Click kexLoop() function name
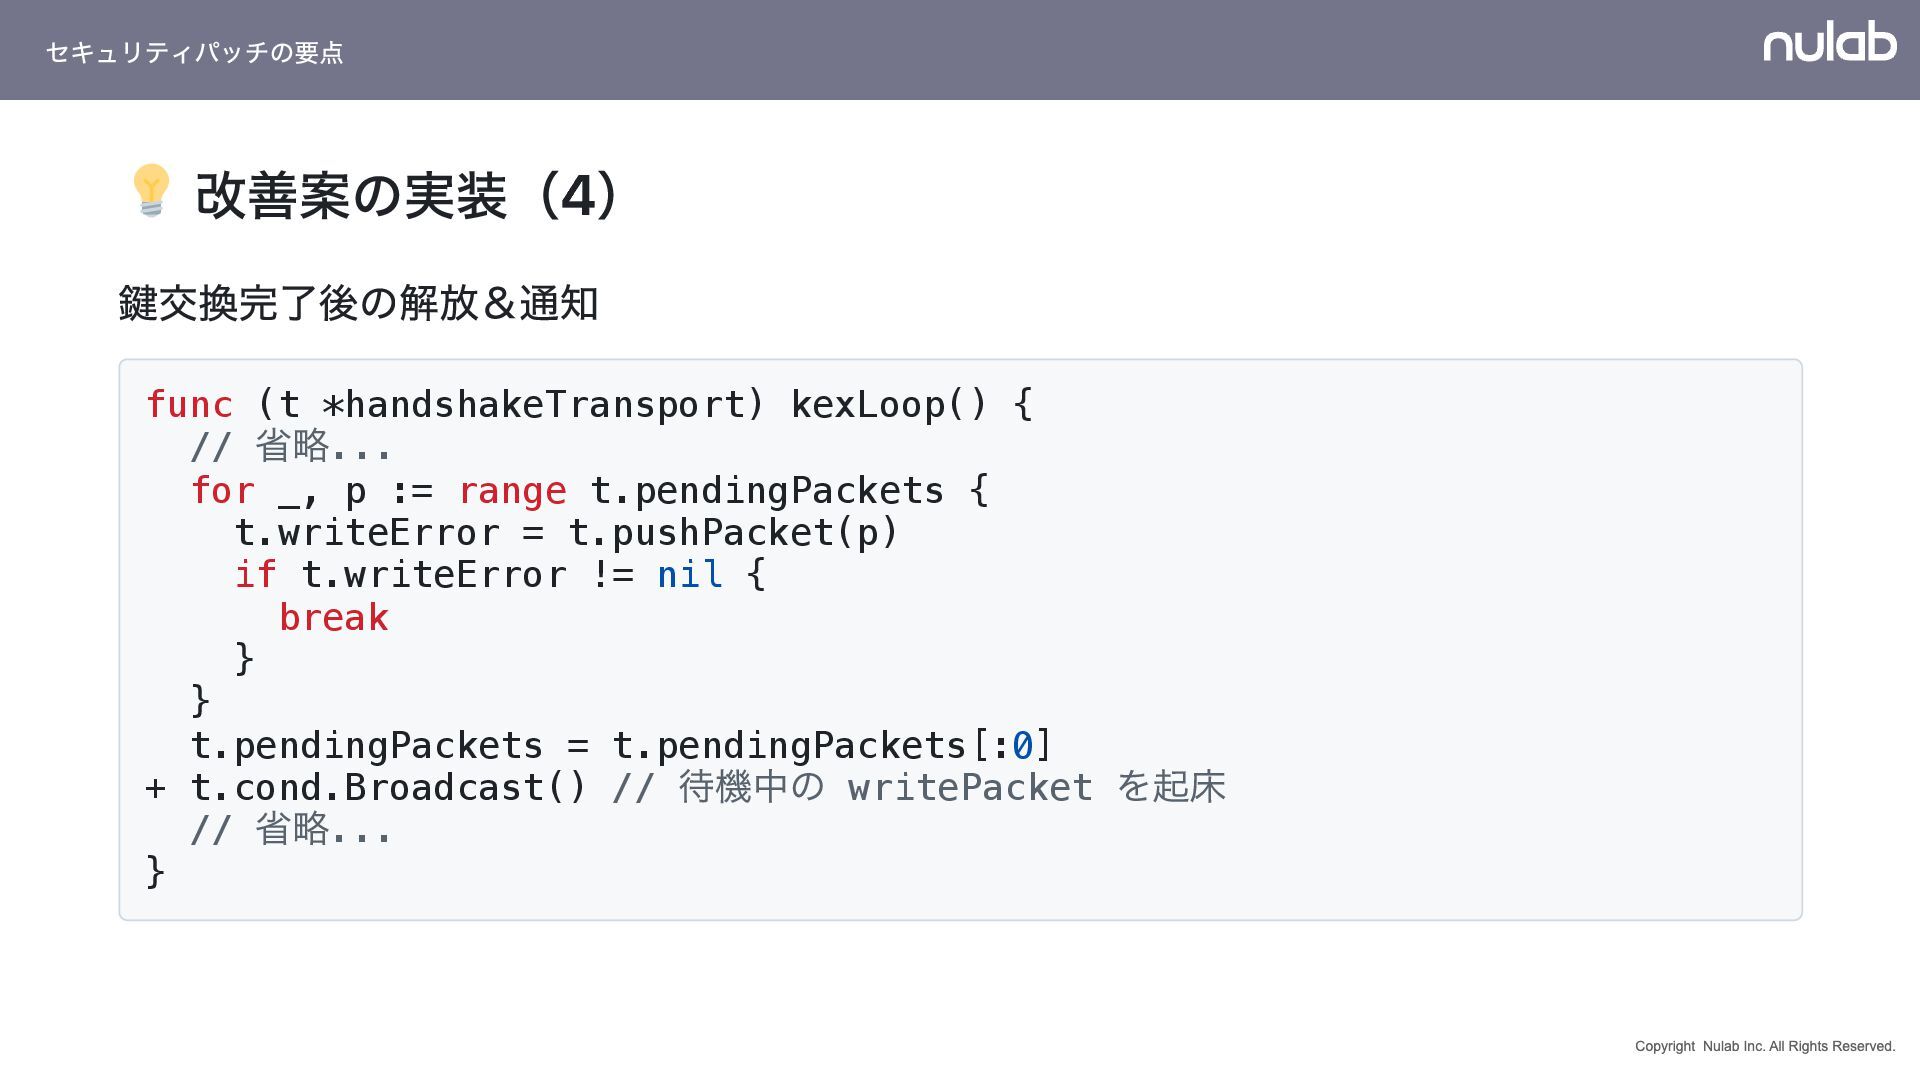 click(x=889, y=405)
